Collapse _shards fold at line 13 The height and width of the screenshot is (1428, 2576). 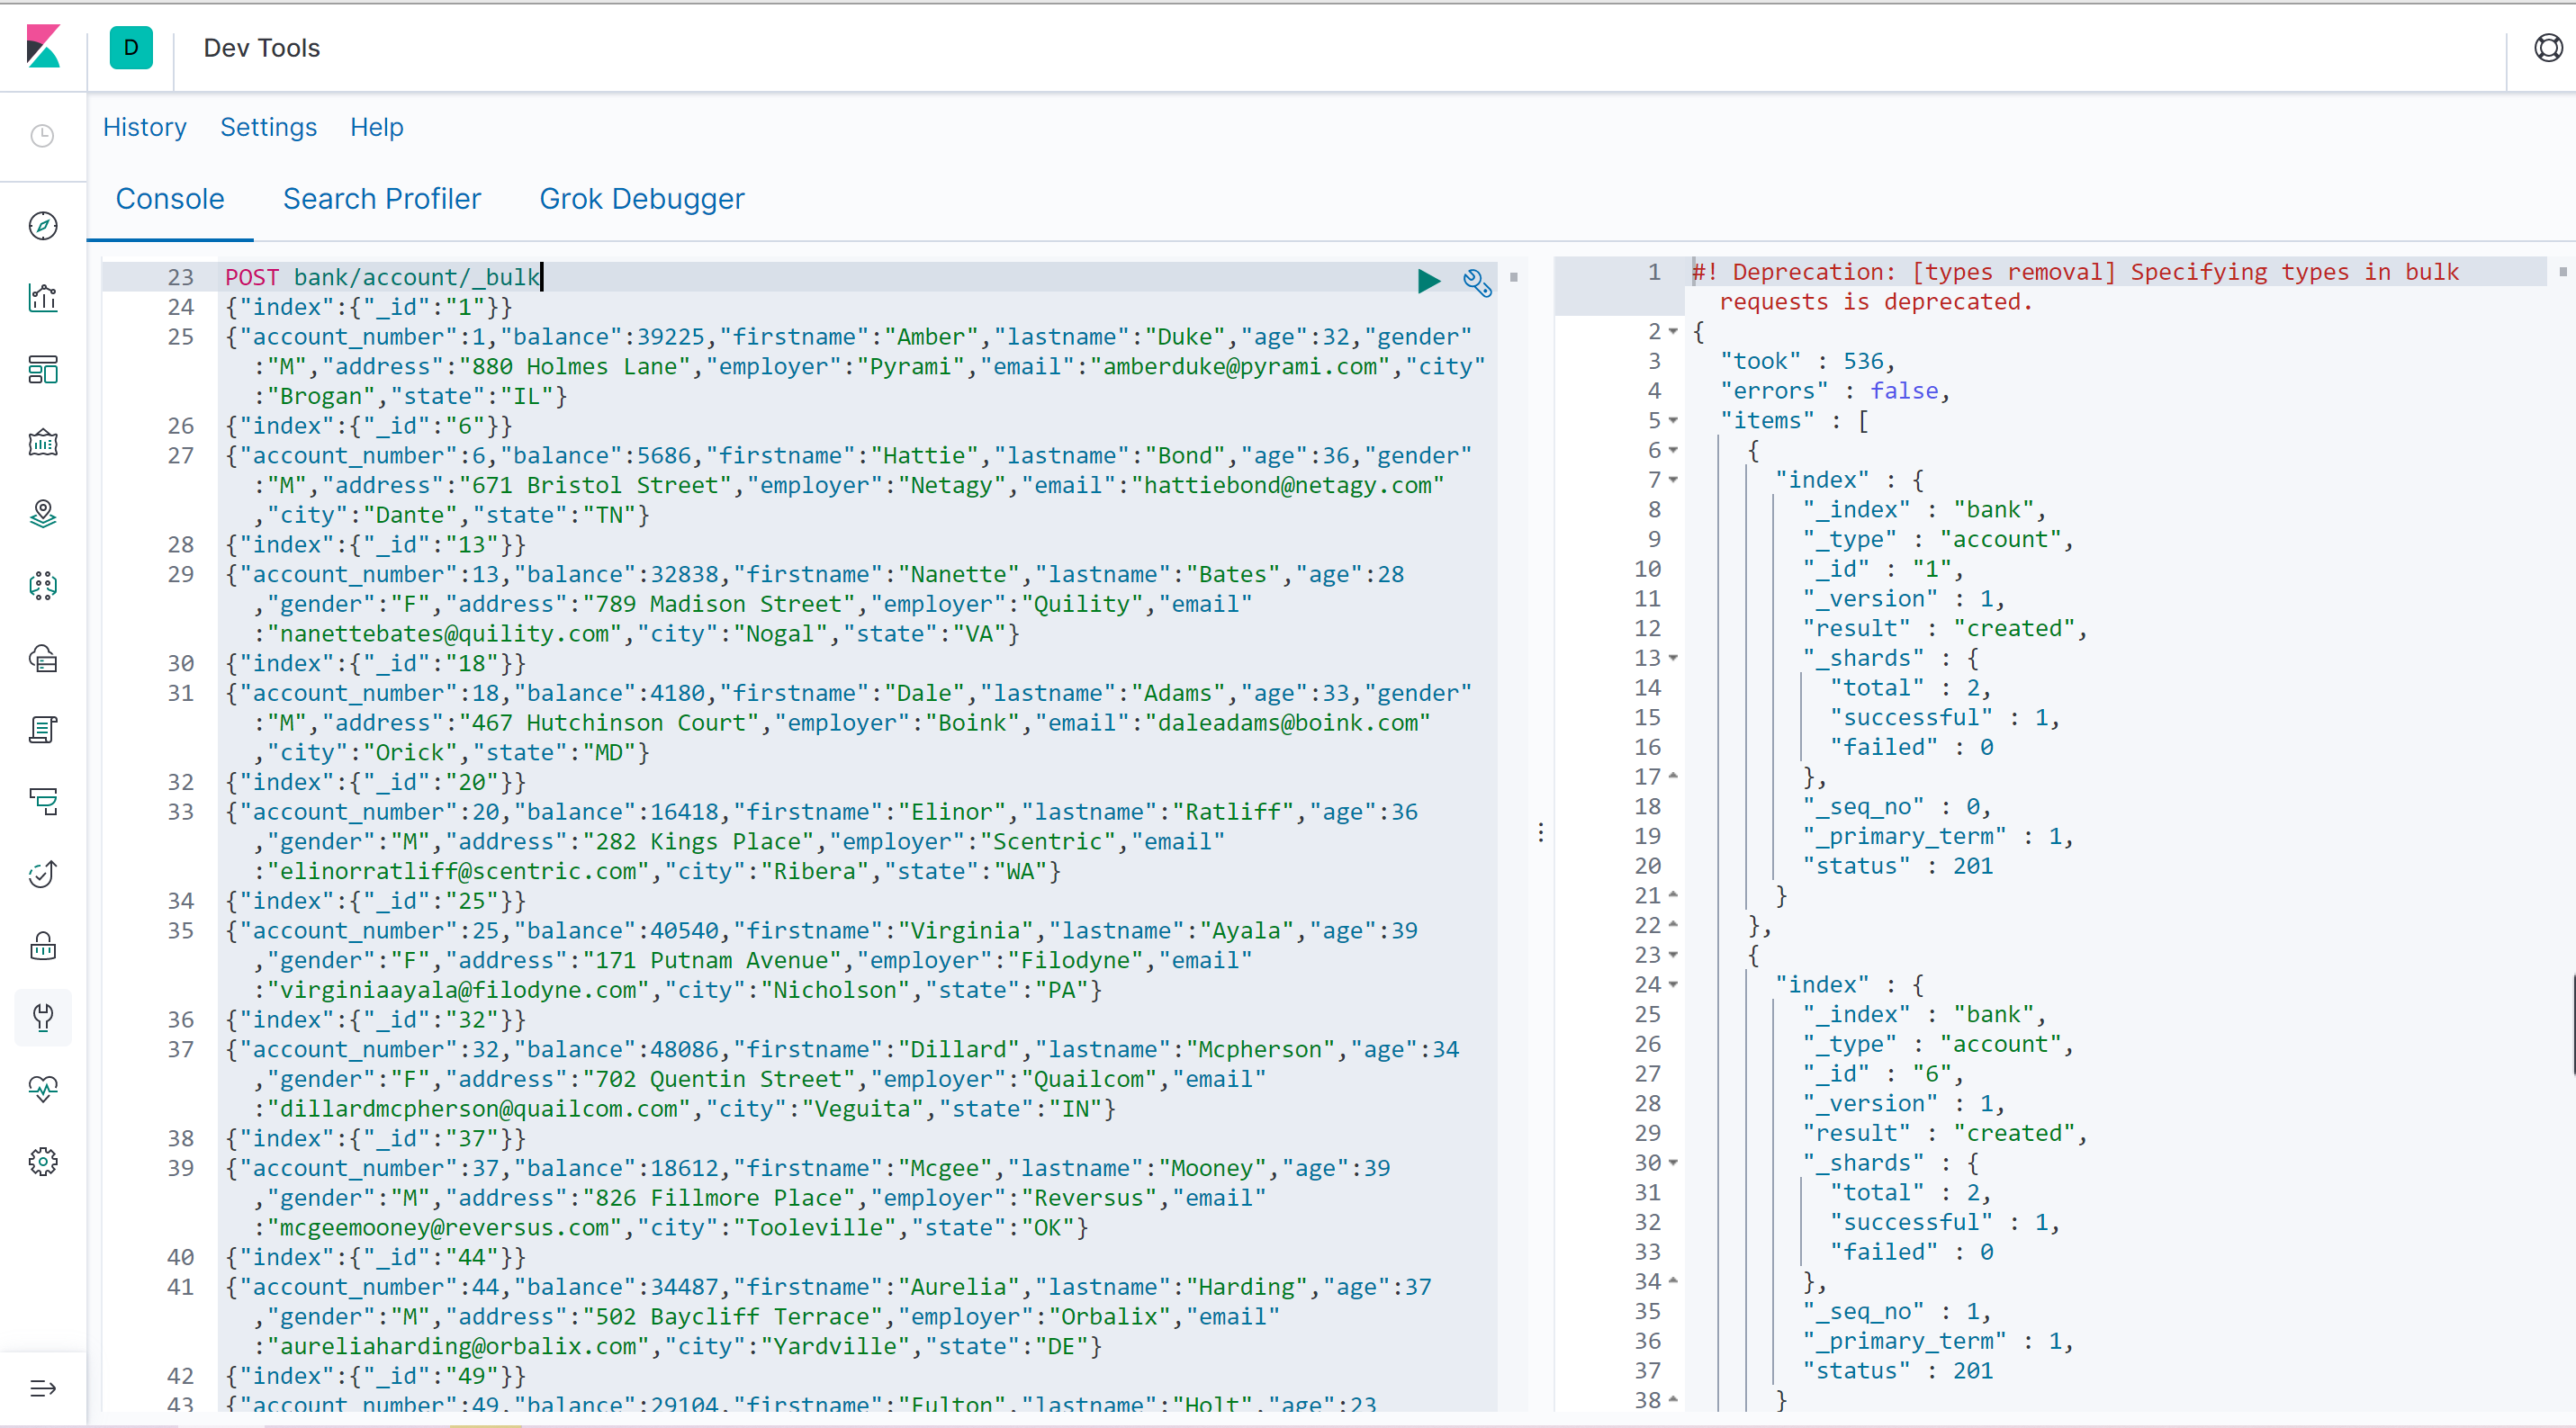point(1674,658)
